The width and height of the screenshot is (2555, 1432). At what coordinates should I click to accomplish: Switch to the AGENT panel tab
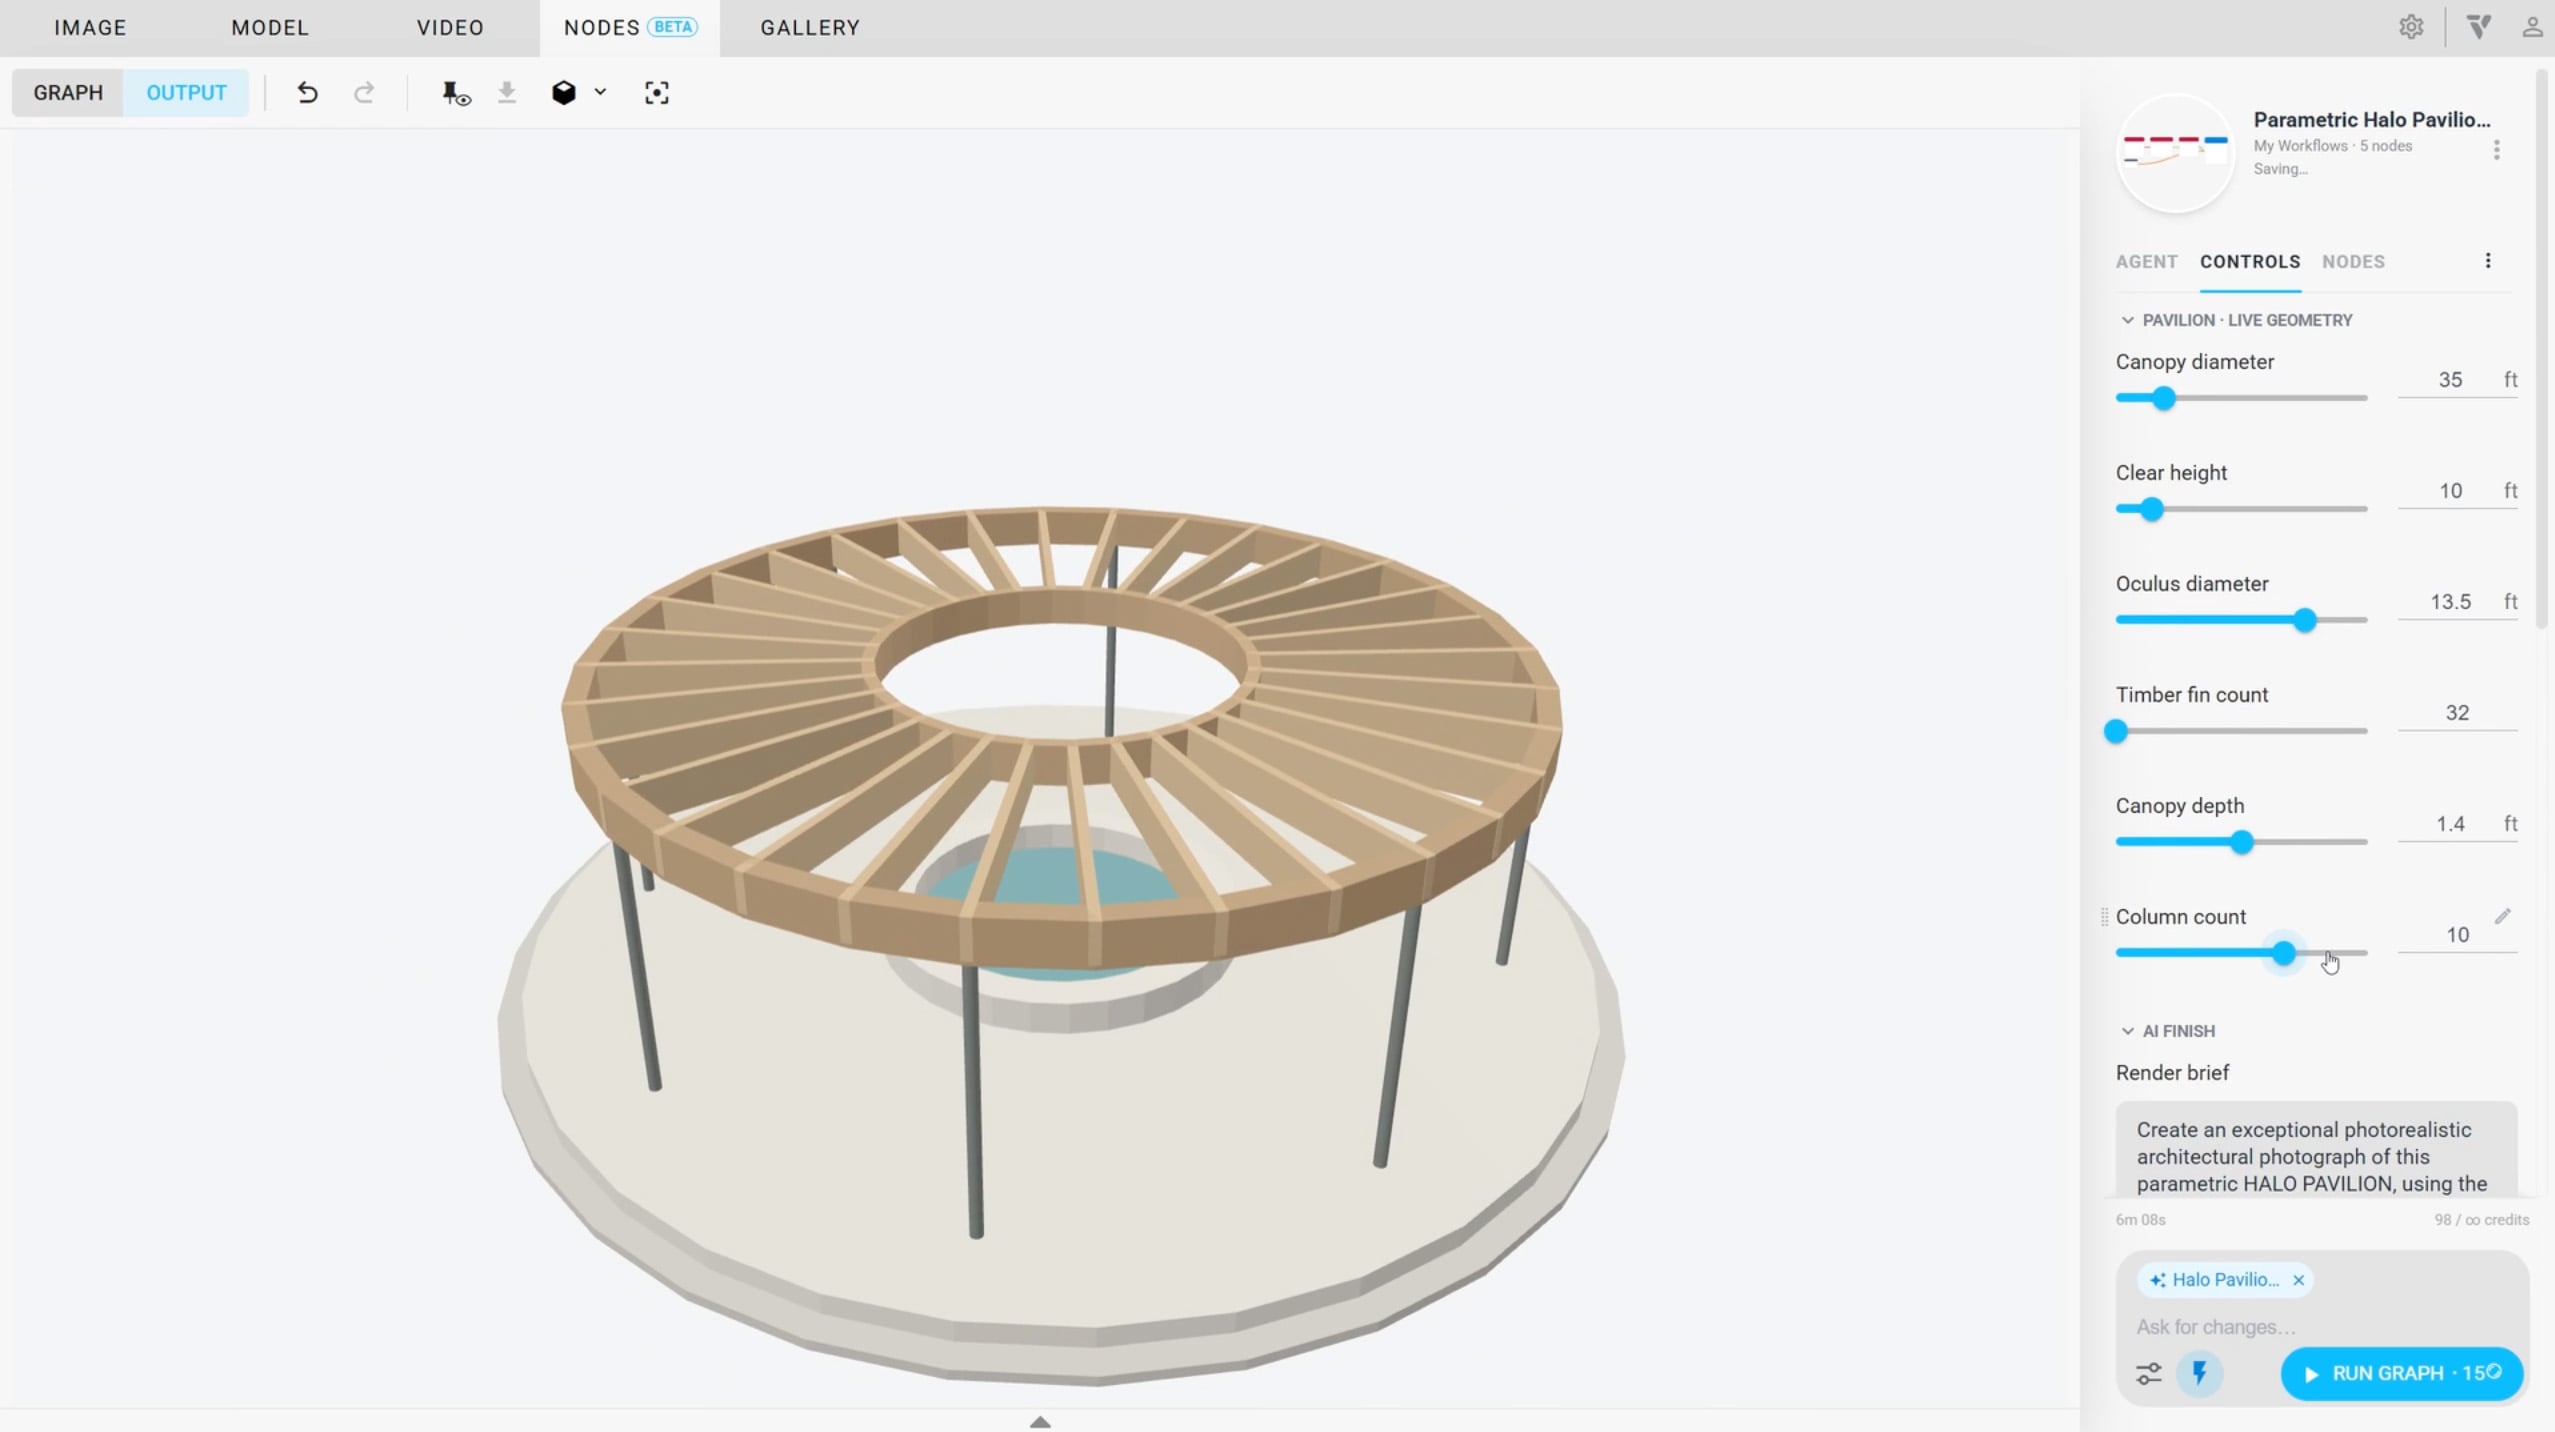point(2146,261)
